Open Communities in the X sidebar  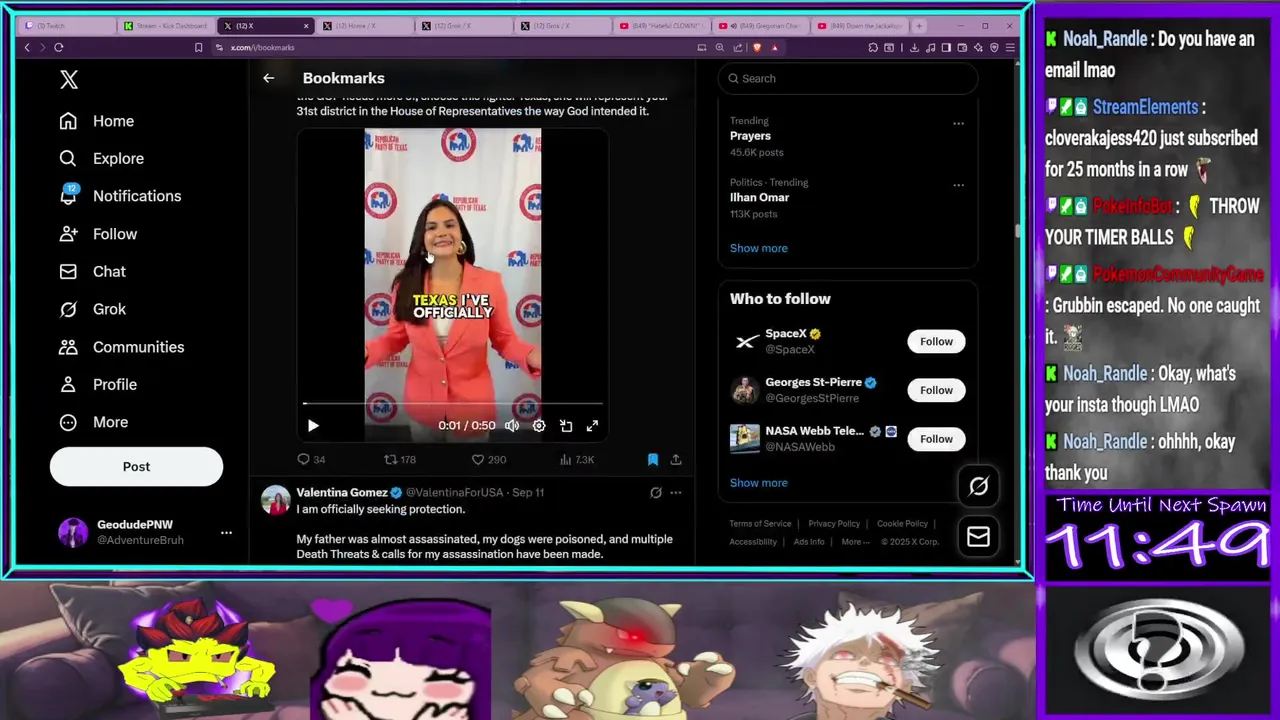(121, 347)
